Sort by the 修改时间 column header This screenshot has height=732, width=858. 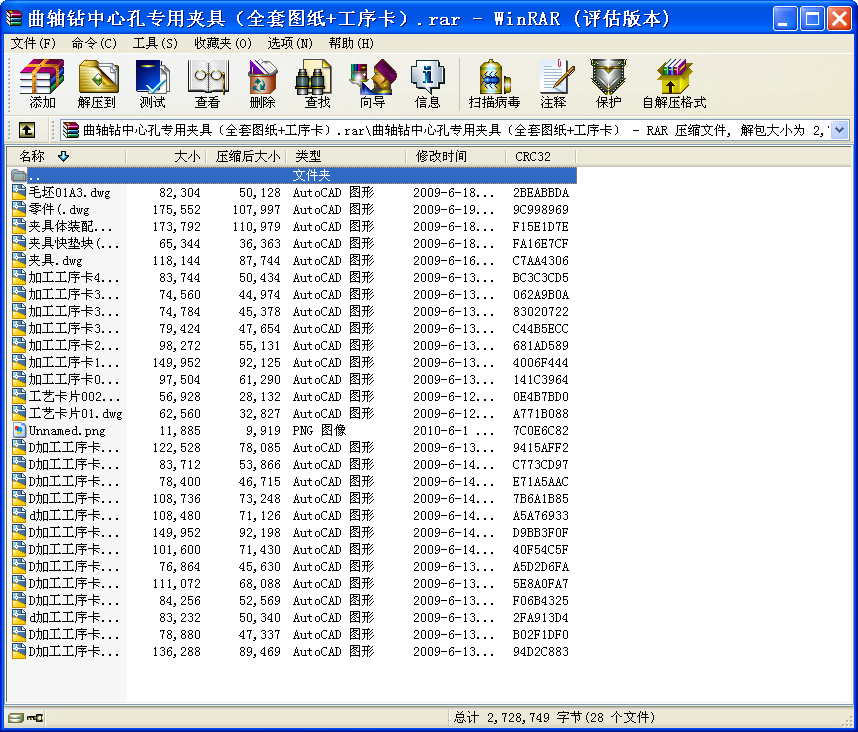coord(456,156)
